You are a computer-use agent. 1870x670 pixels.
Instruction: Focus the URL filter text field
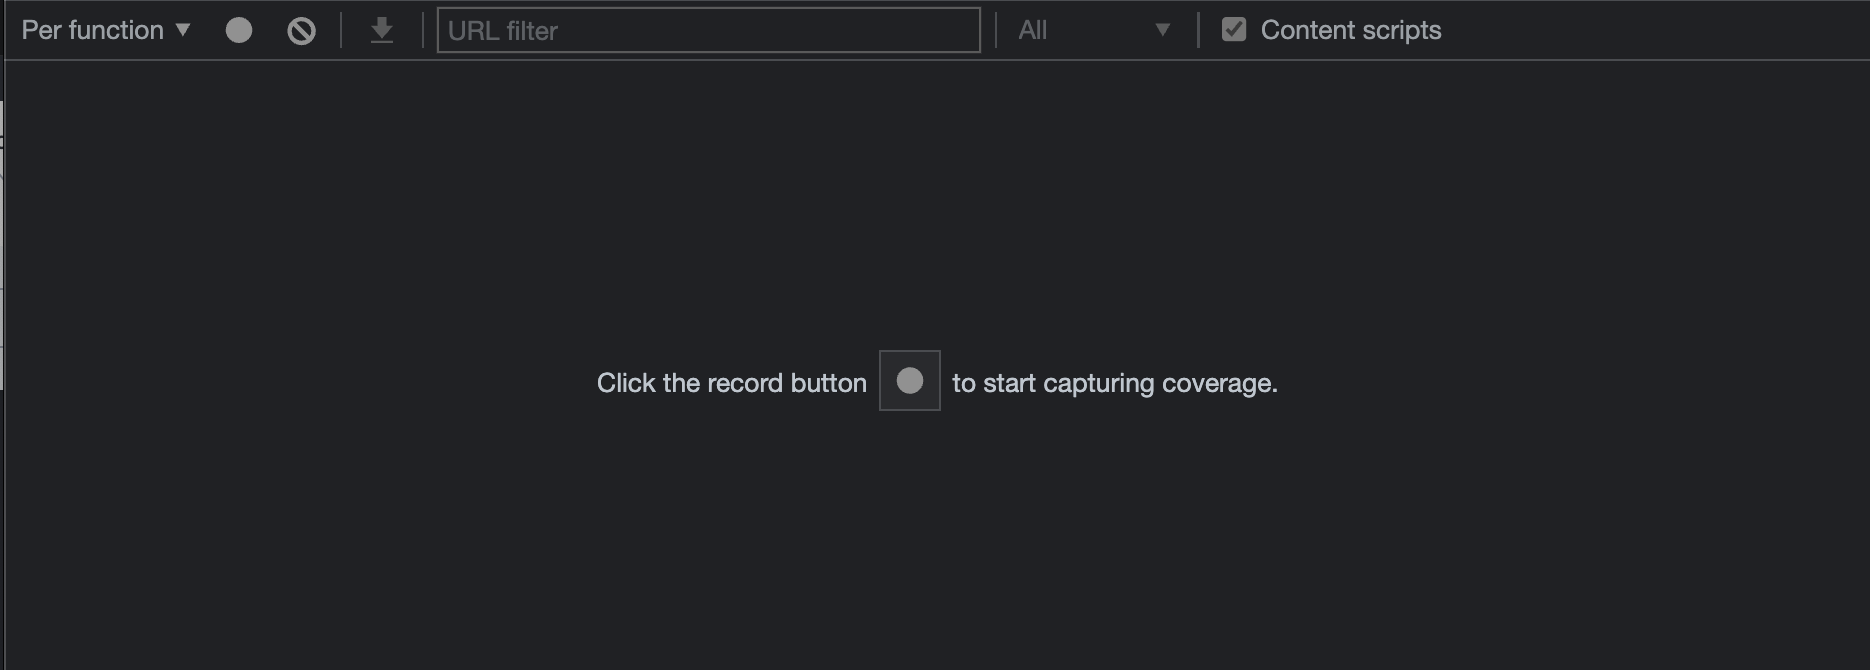pos(708,30)
